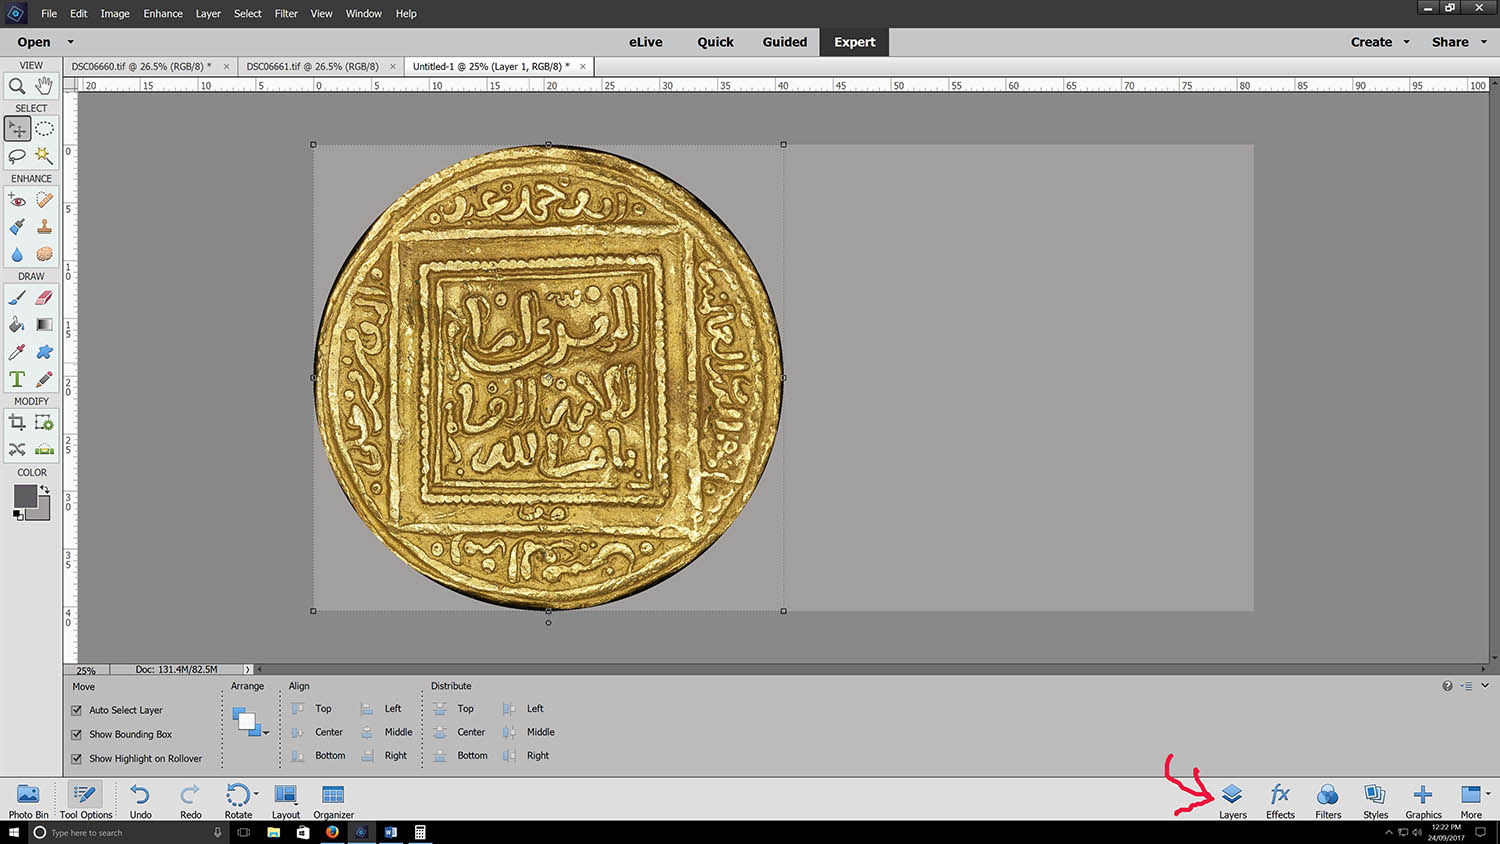The height and width of the screenshot is (844, 1500).
Task: Click the Undo button
Action: [x=140, y=800]
